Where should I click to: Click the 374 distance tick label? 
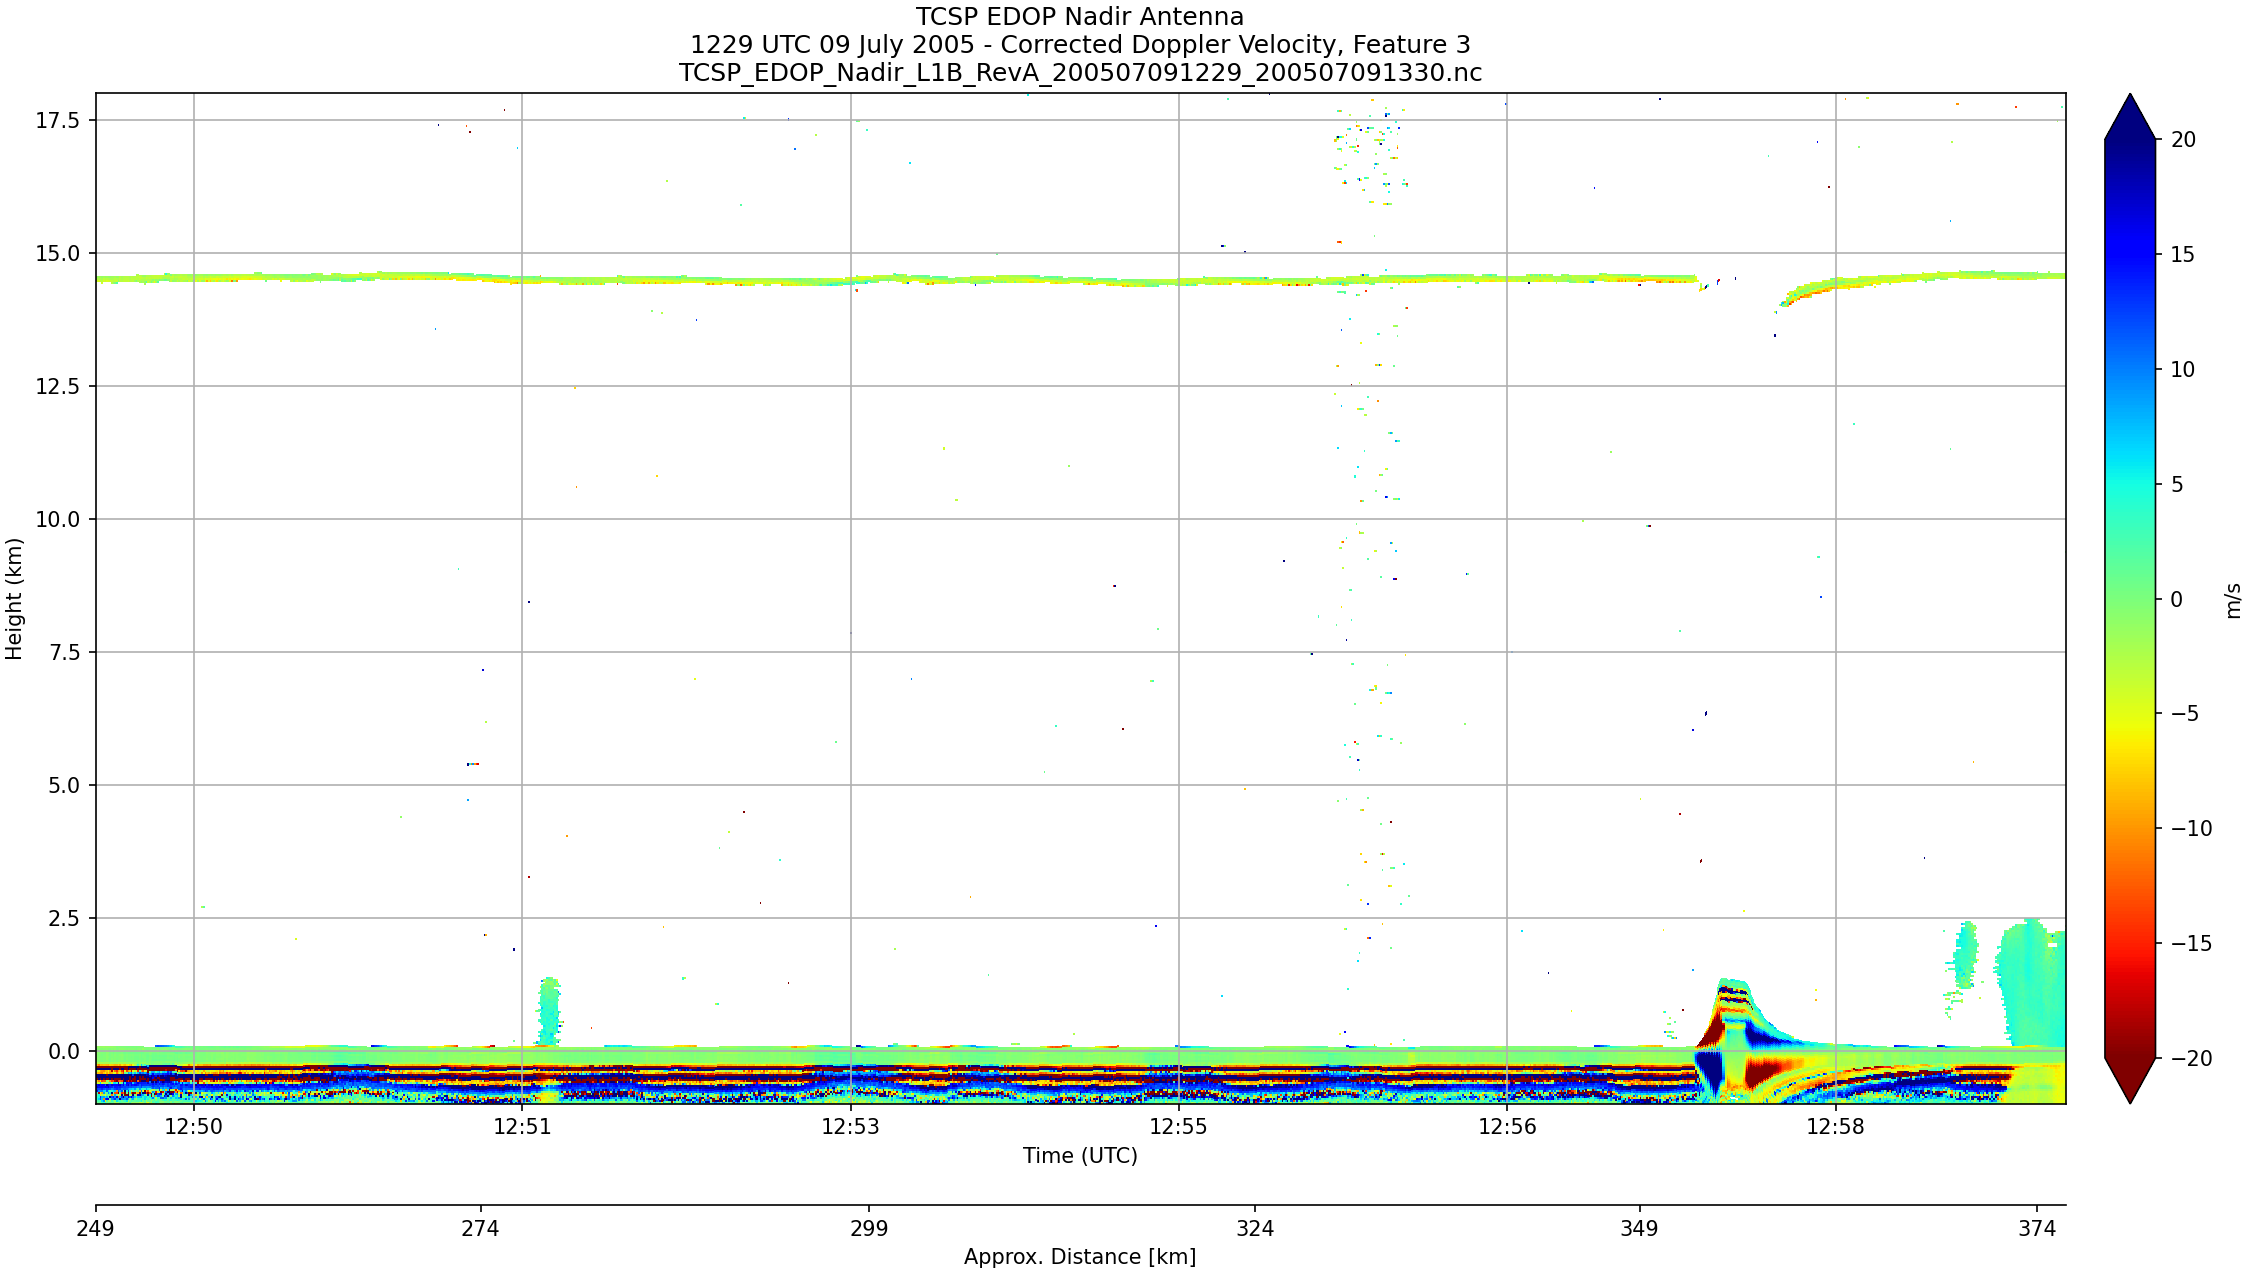pyautogui.click(x=2037, y=1229)
